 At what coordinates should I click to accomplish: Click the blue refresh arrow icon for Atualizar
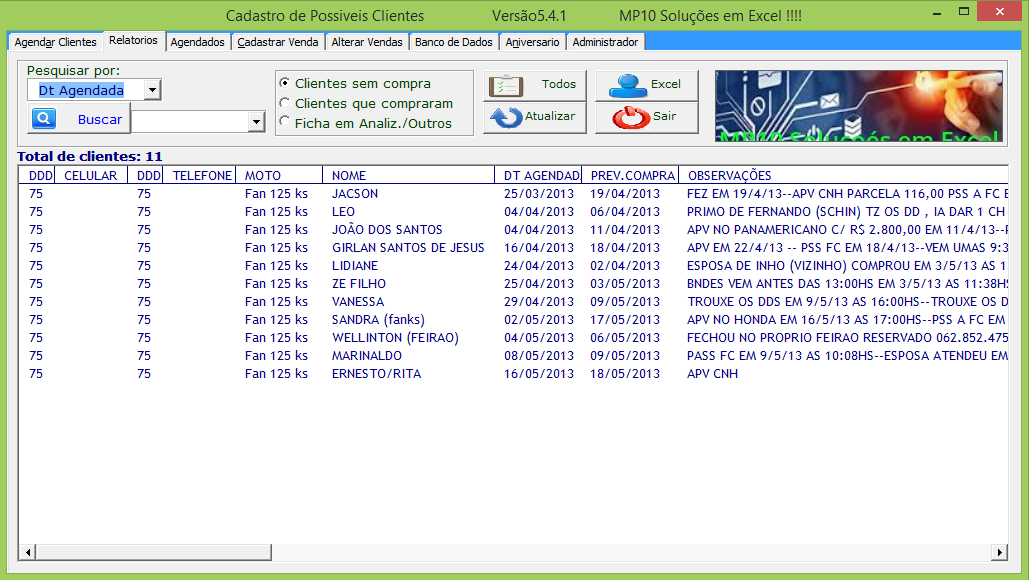pos(506,117)
